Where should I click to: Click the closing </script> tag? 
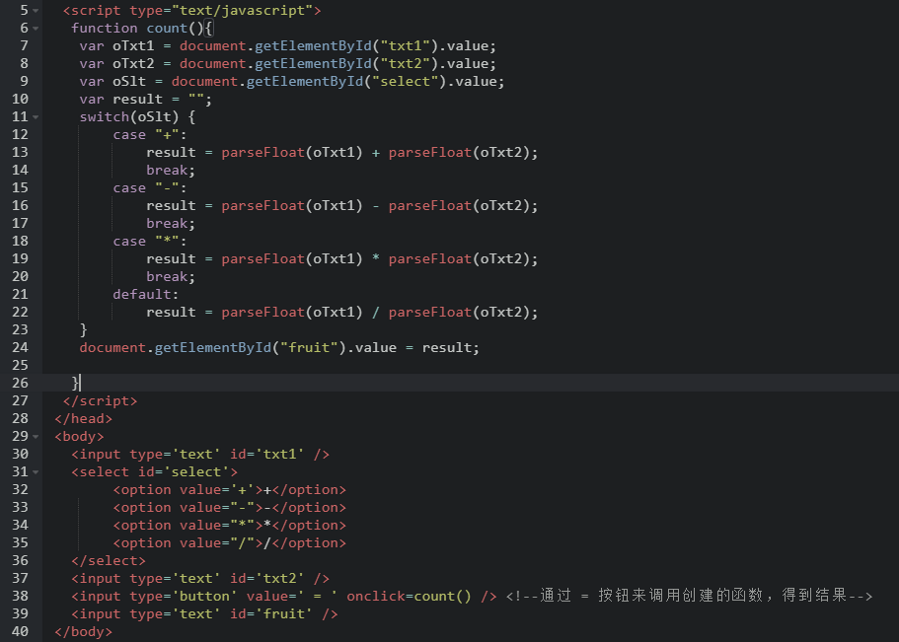pos(100,401)
